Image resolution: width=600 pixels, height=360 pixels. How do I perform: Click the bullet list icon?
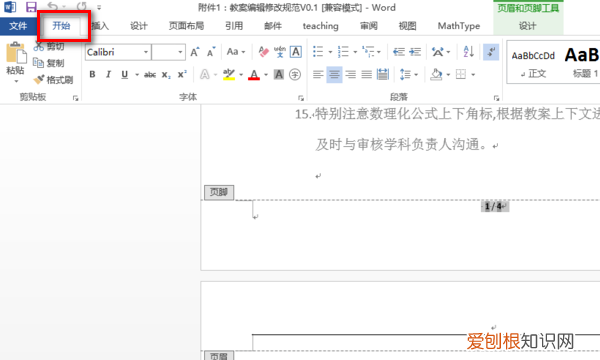(318, 52)
